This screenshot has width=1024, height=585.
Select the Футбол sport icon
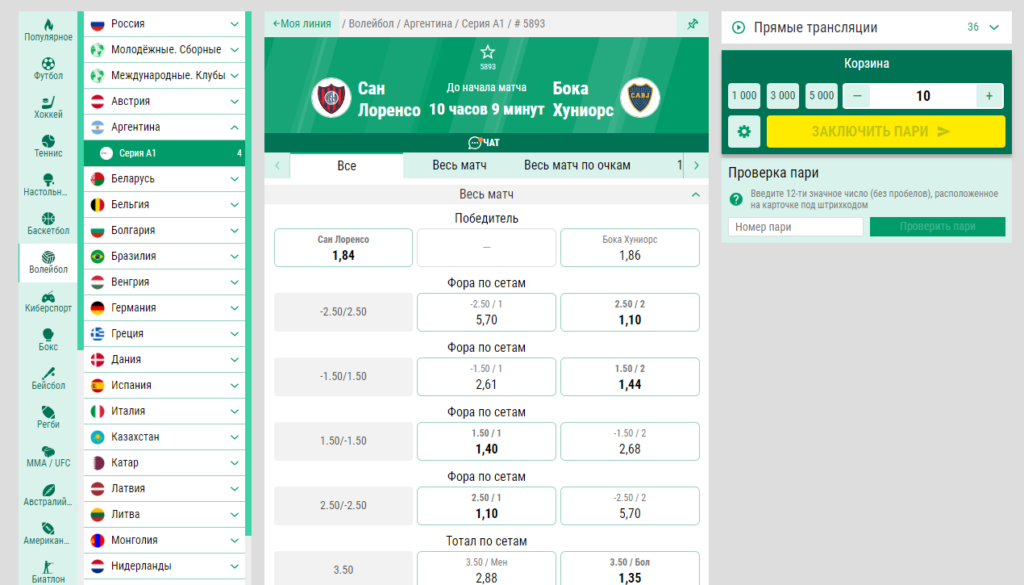48,69
